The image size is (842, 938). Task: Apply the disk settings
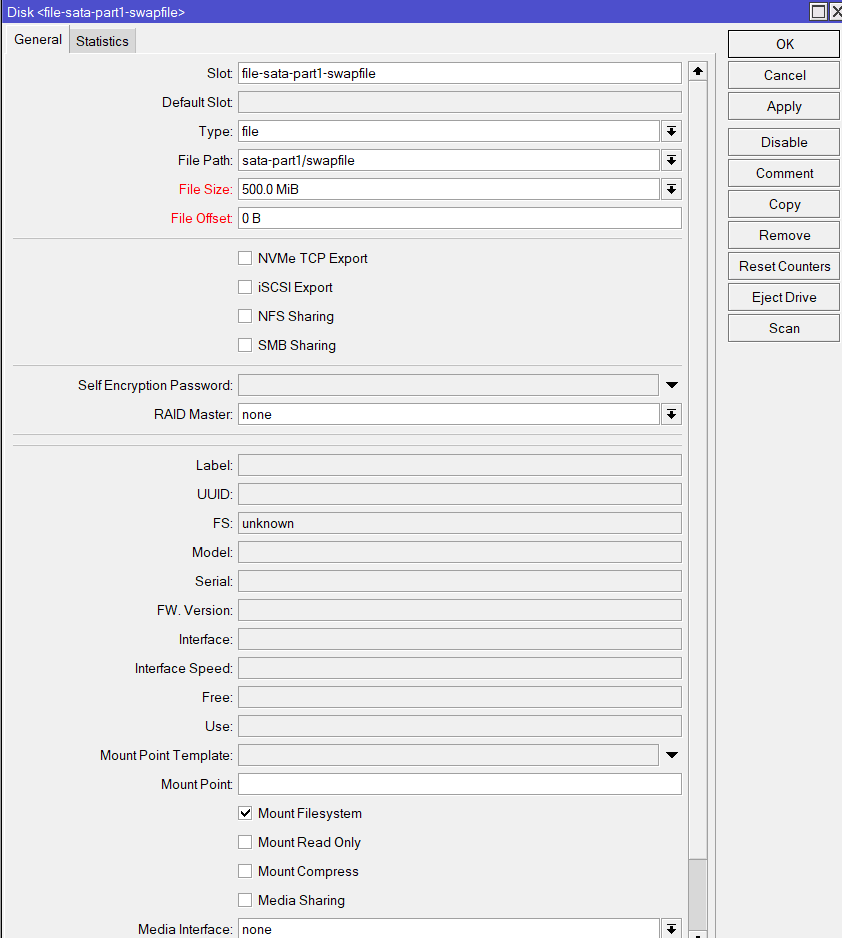tap(784, 106)
